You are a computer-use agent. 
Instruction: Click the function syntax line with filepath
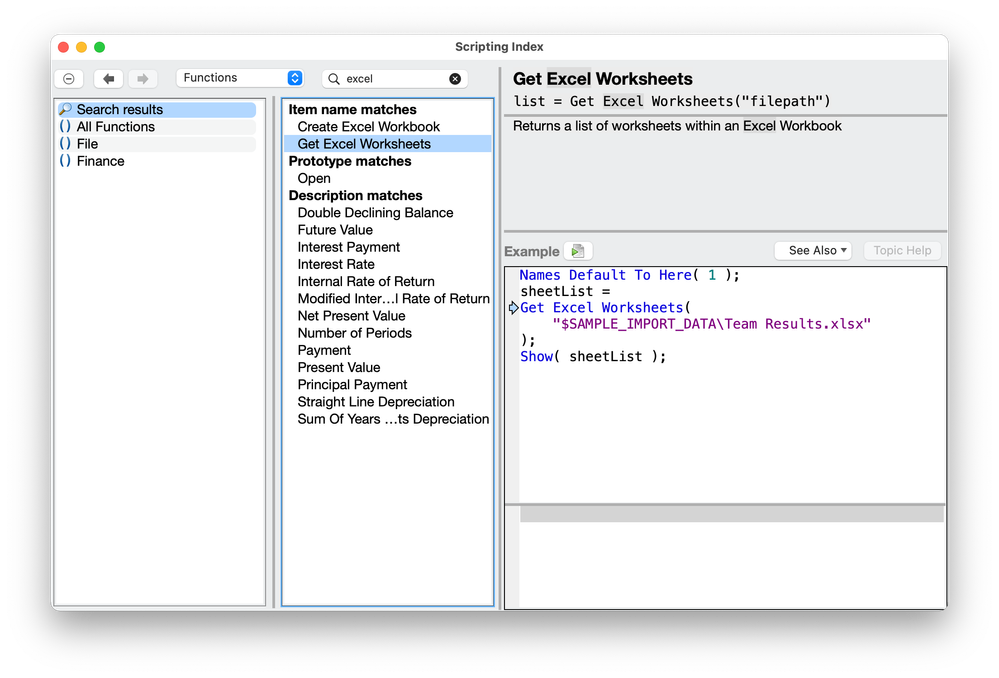tap(672, 101)
